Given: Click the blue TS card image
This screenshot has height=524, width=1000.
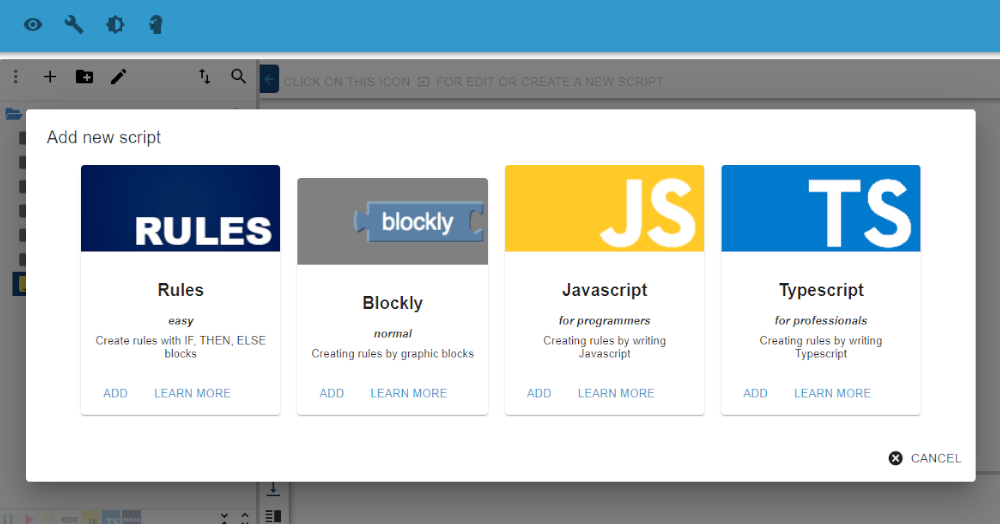Looking at the screenshot, I should point(821,208).
